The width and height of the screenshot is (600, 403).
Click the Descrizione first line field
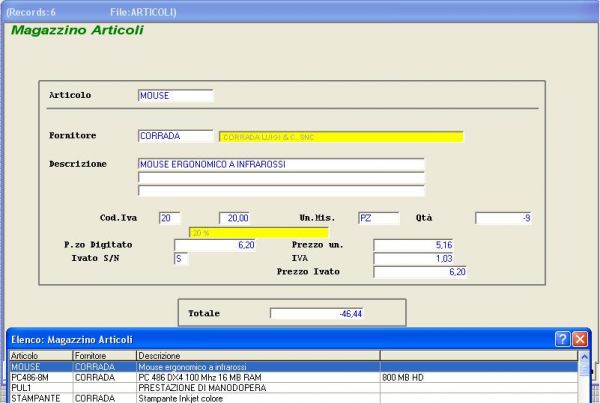click(x=281, y=164)
